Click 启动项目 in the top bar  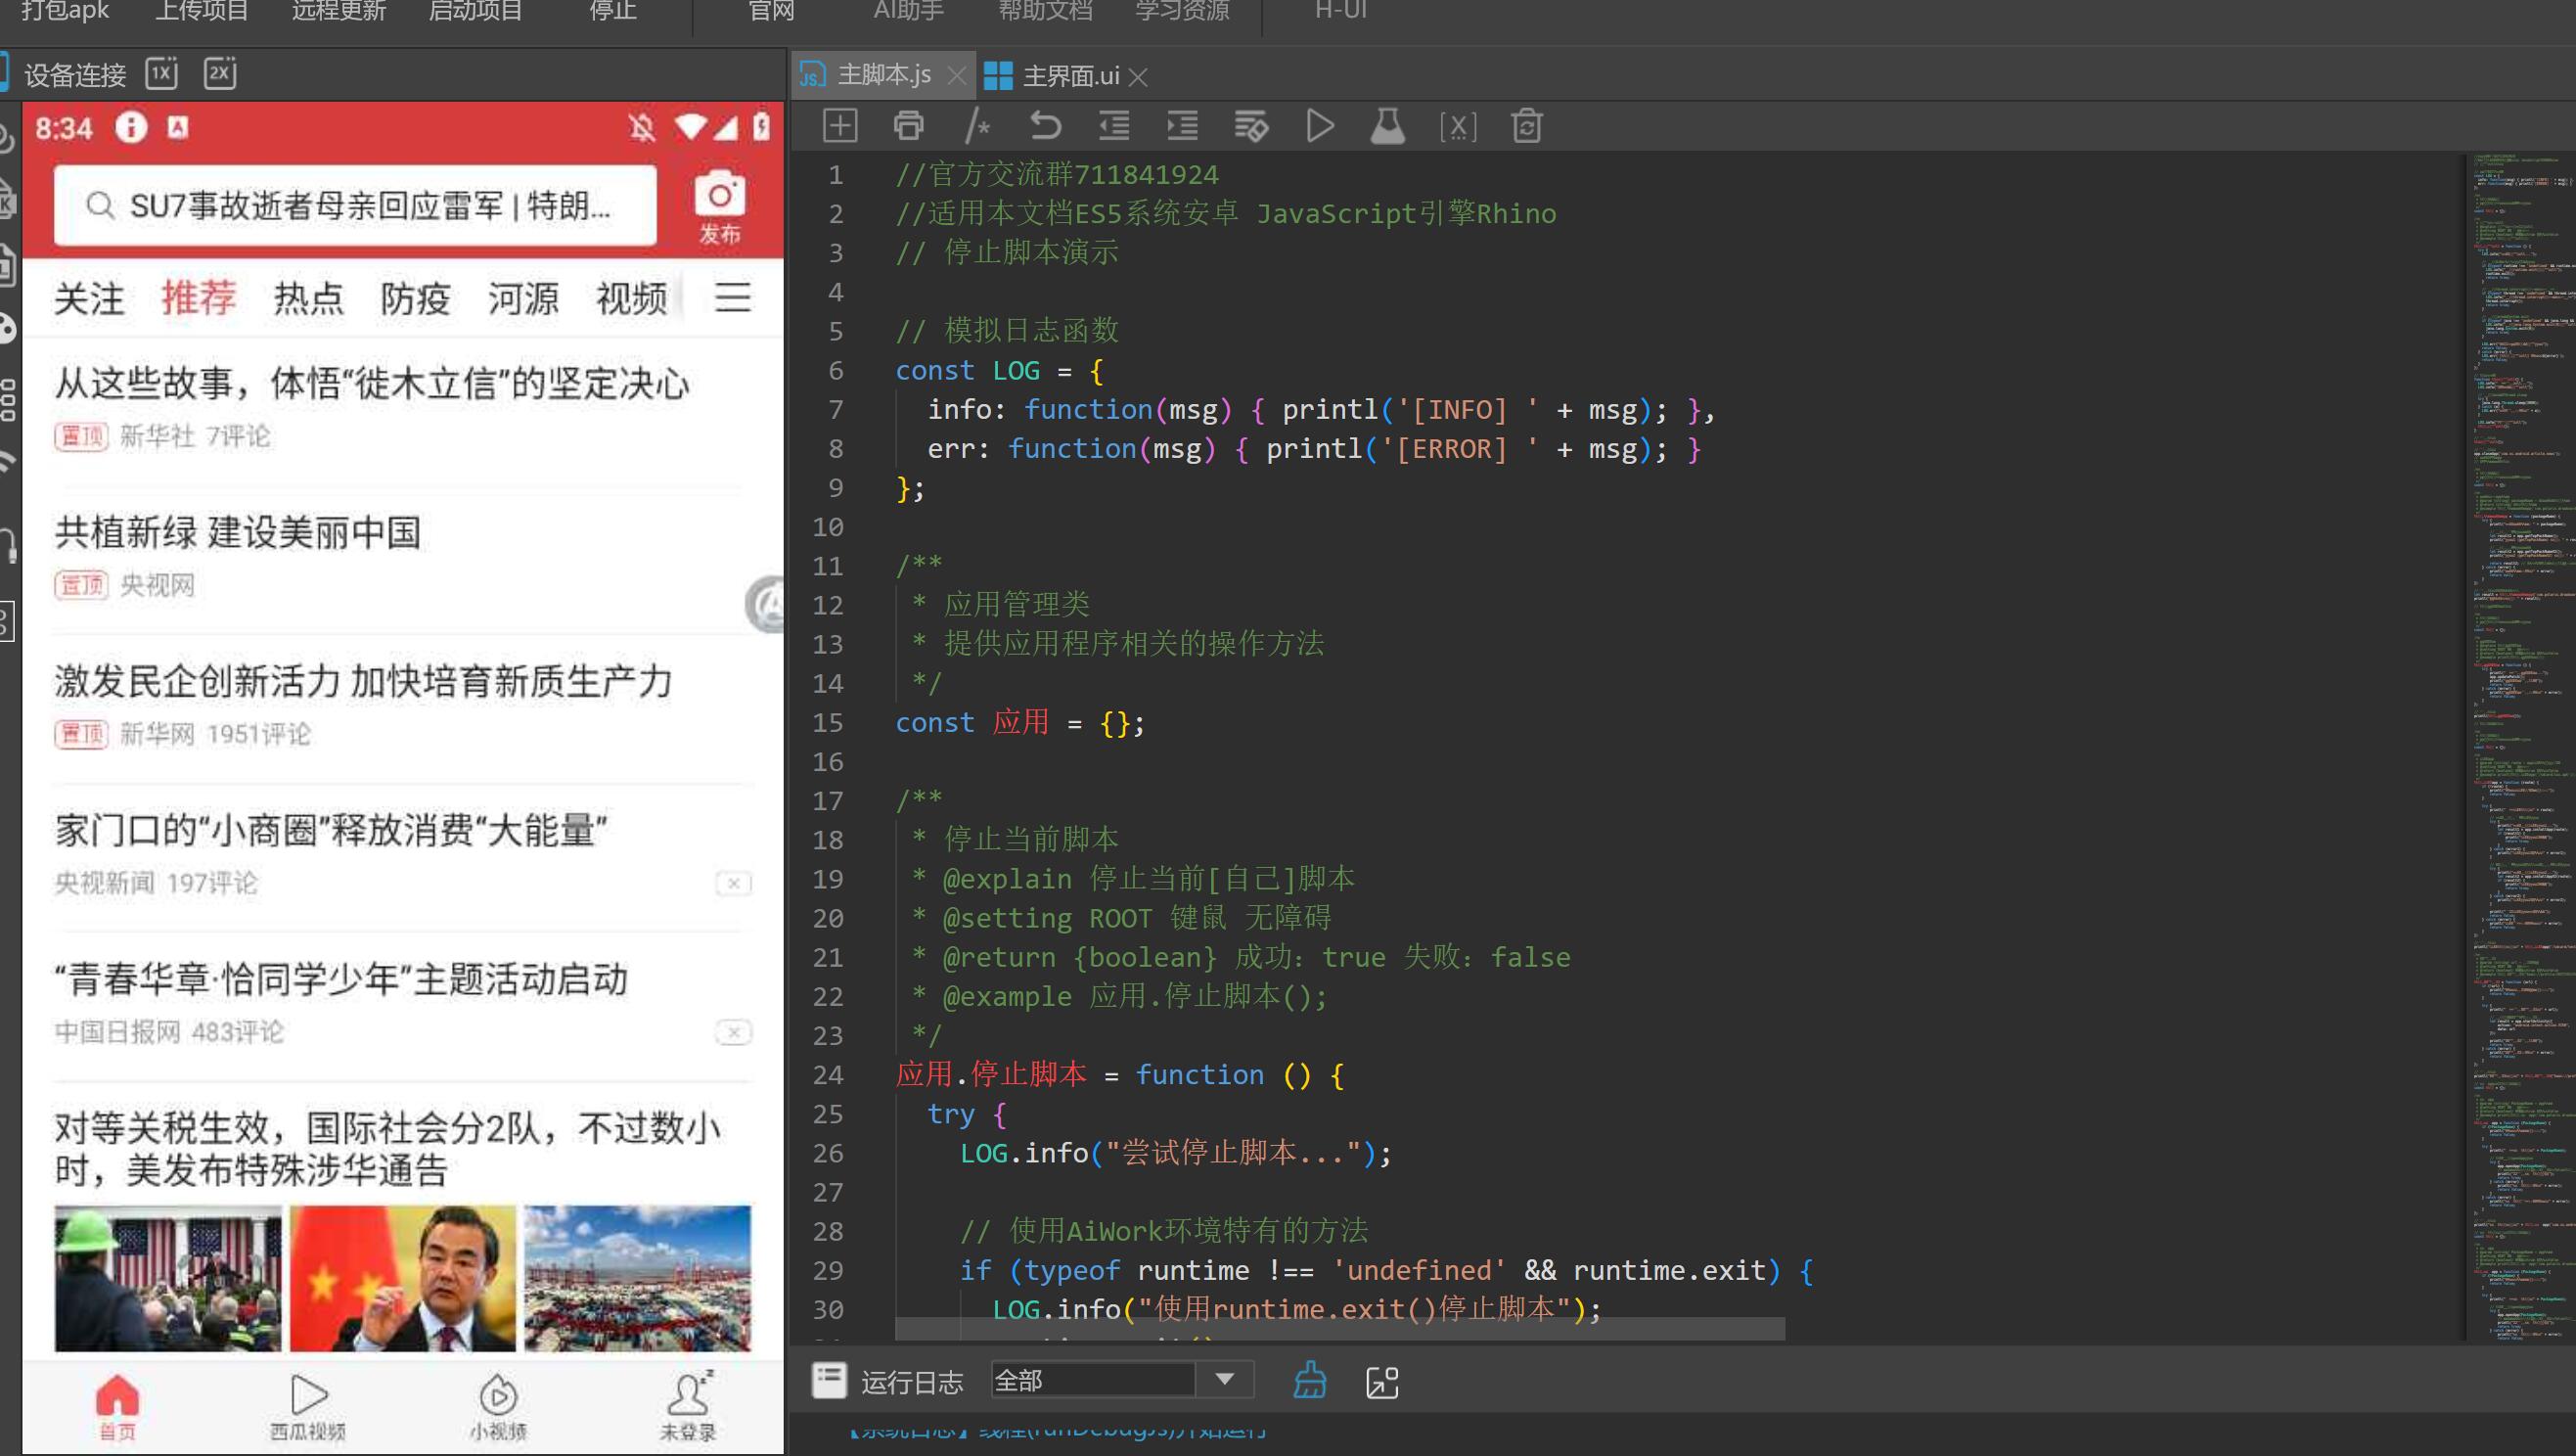[475, 11]
